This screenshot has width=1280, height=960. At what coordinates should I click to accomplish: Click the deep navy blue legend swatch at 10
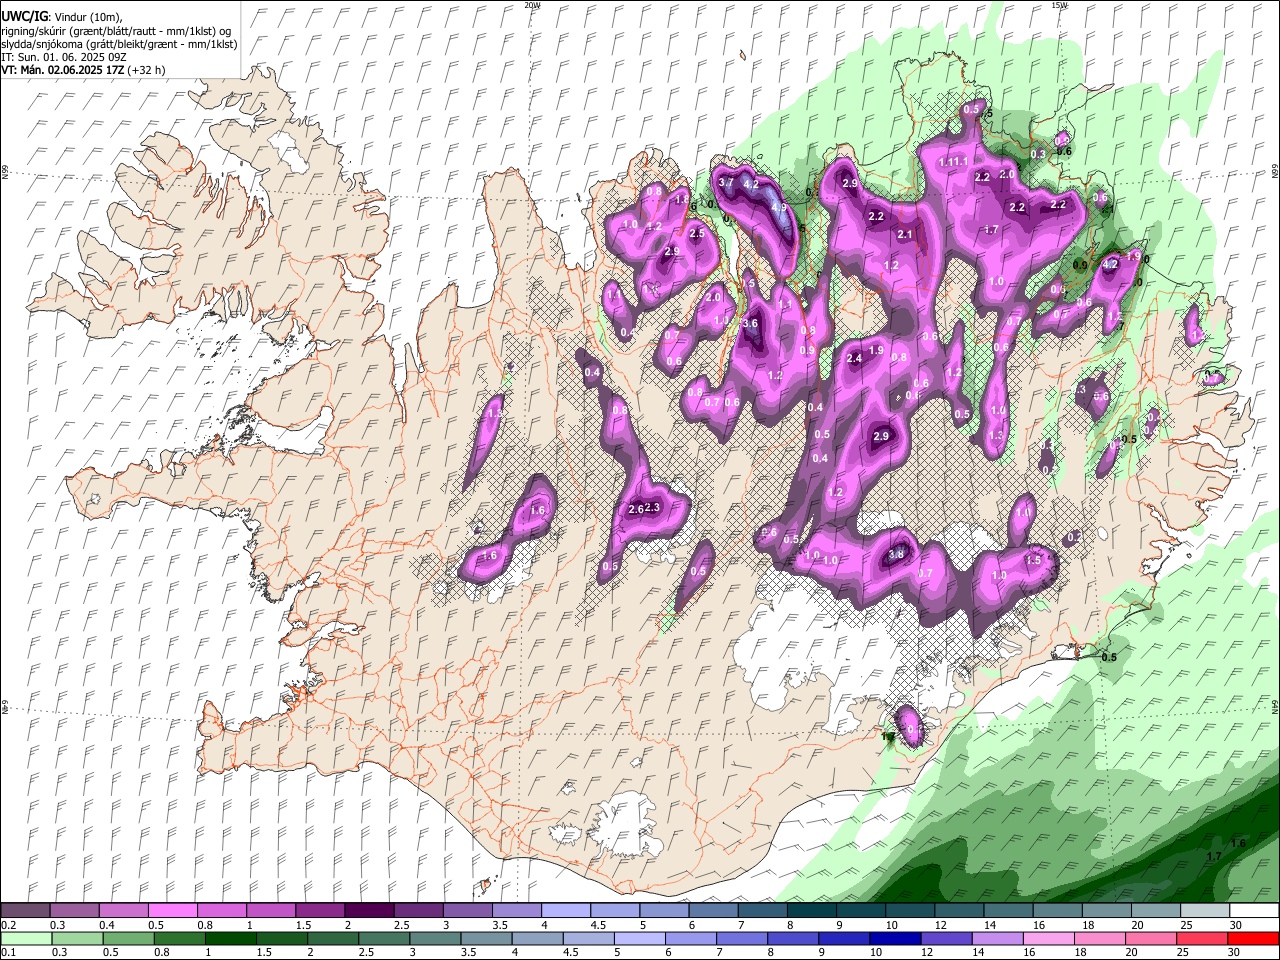coord(894,938)
